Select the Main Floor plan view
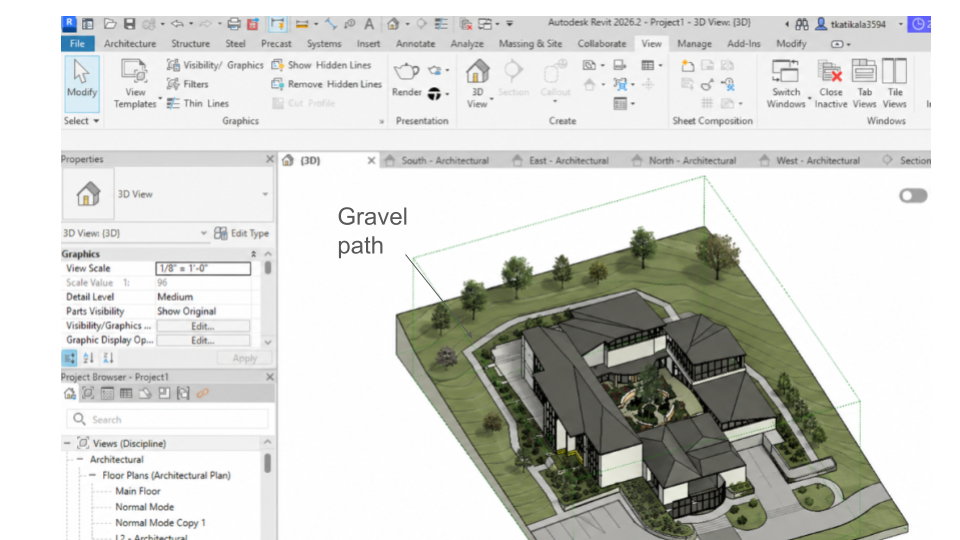This screenshot has width=960, height=540. 138,491
